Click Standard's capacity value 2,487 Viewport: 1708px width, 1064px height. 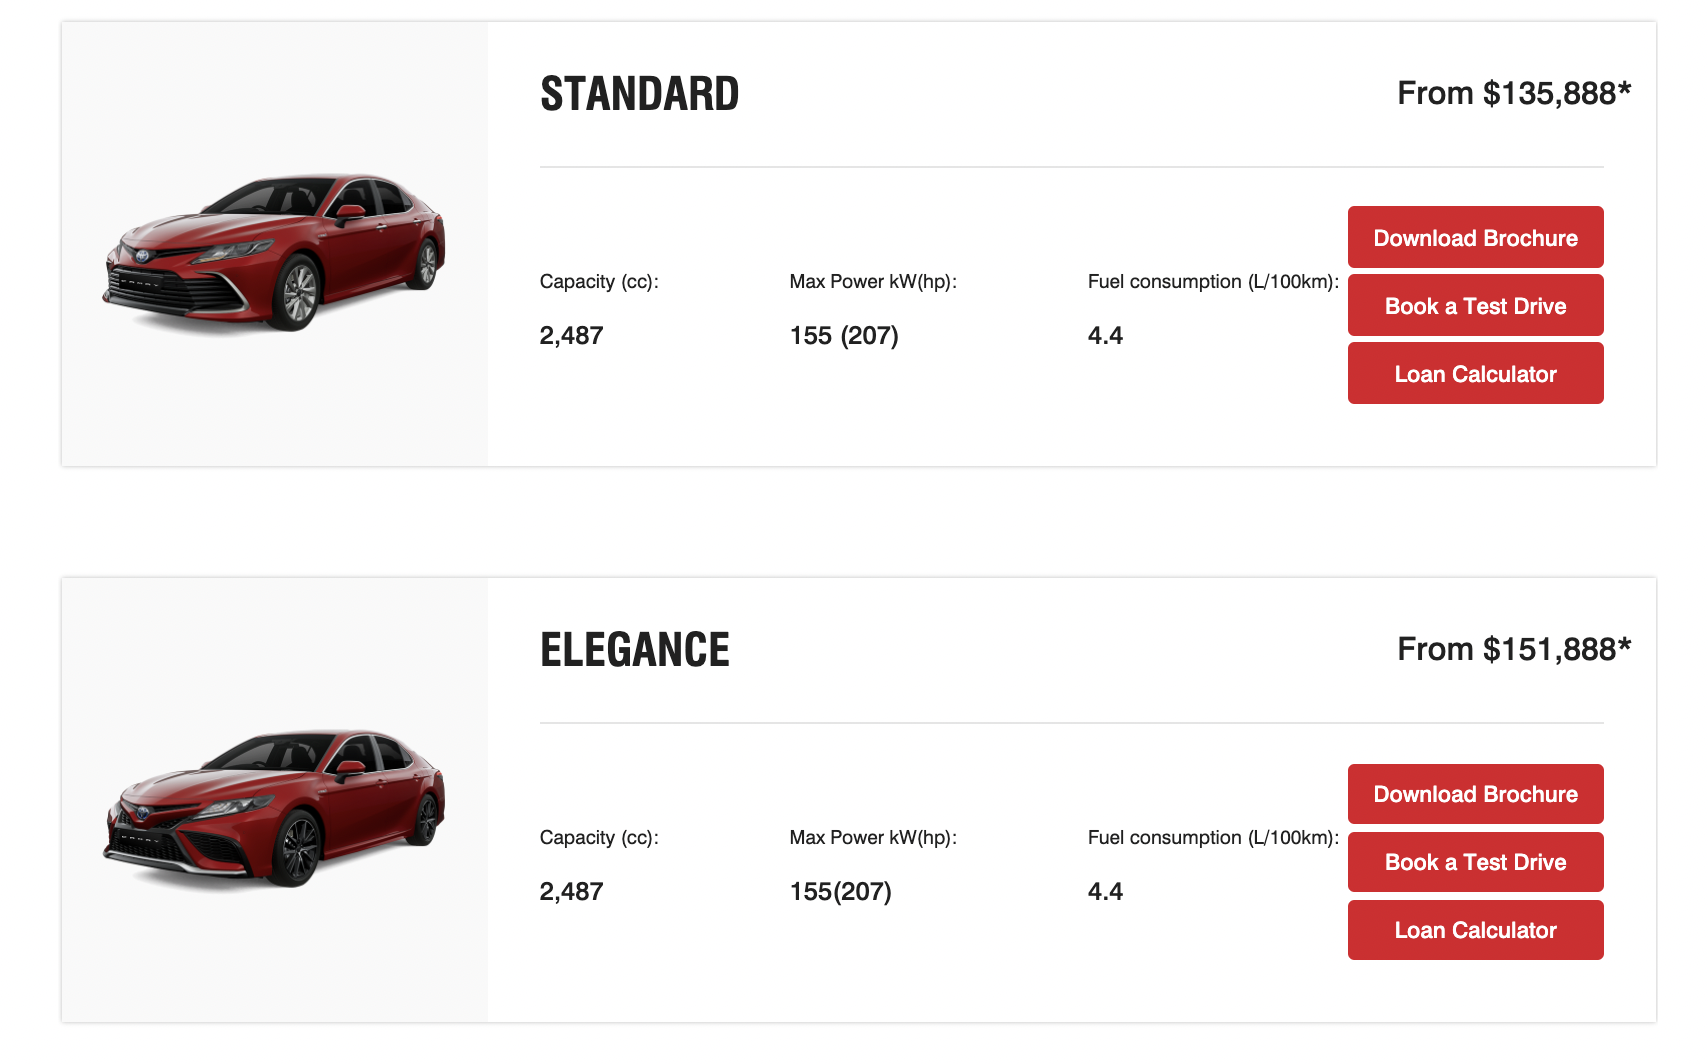coord(571,336)
